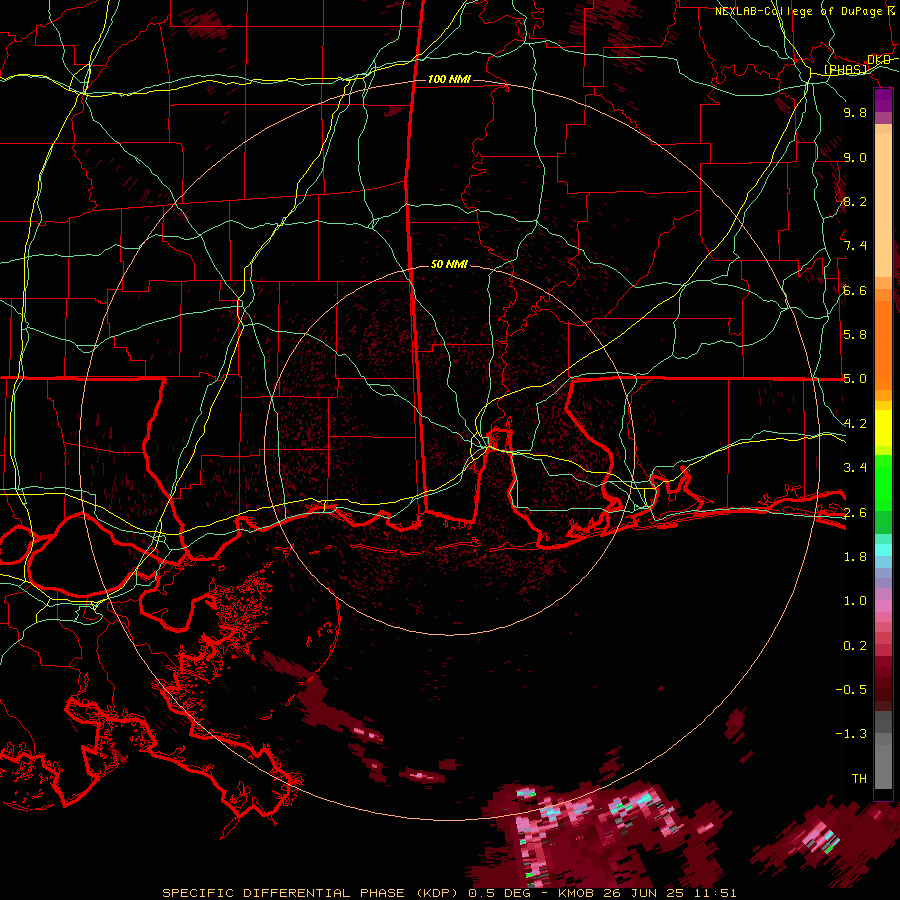900x900 pixels.
Task: Click the -1.3 scale value
Action: 851,734
